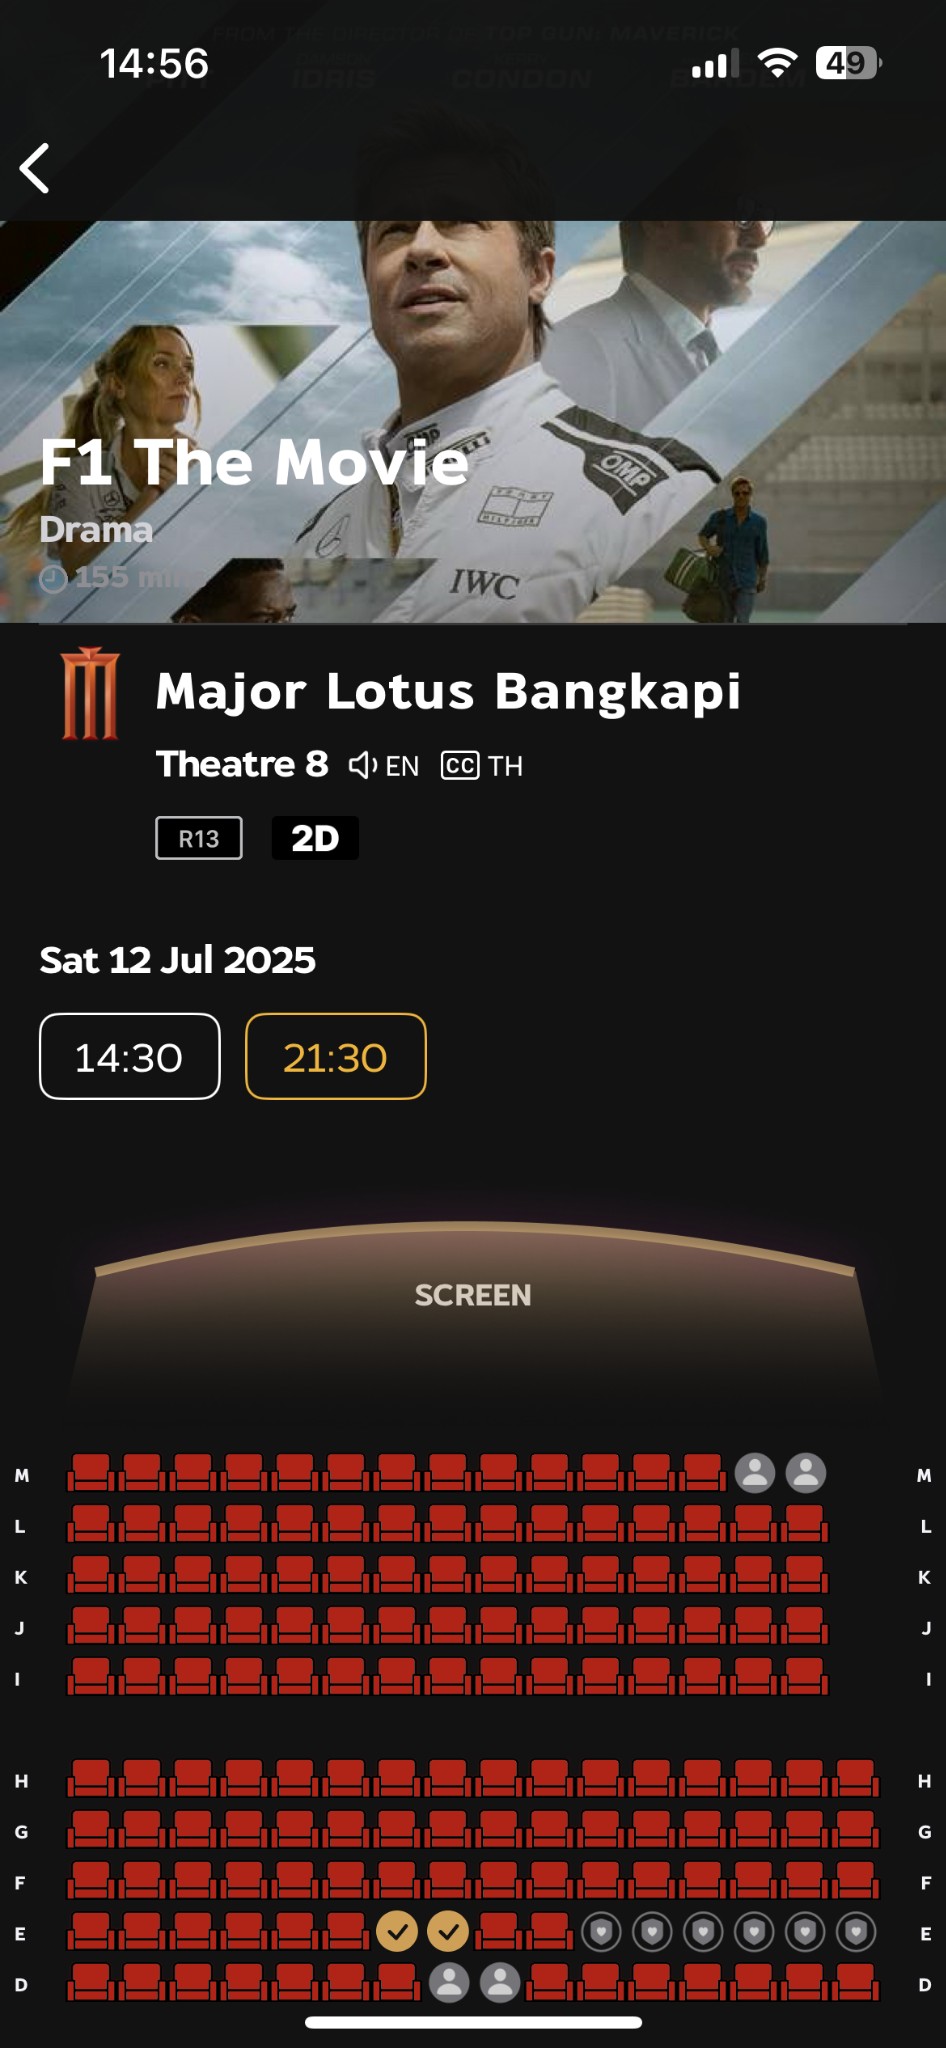Image resolution: width=946 pixels, height=2048 pixels.
Task: Select the leftmost seat in row M
Action: pos(92,1473)
